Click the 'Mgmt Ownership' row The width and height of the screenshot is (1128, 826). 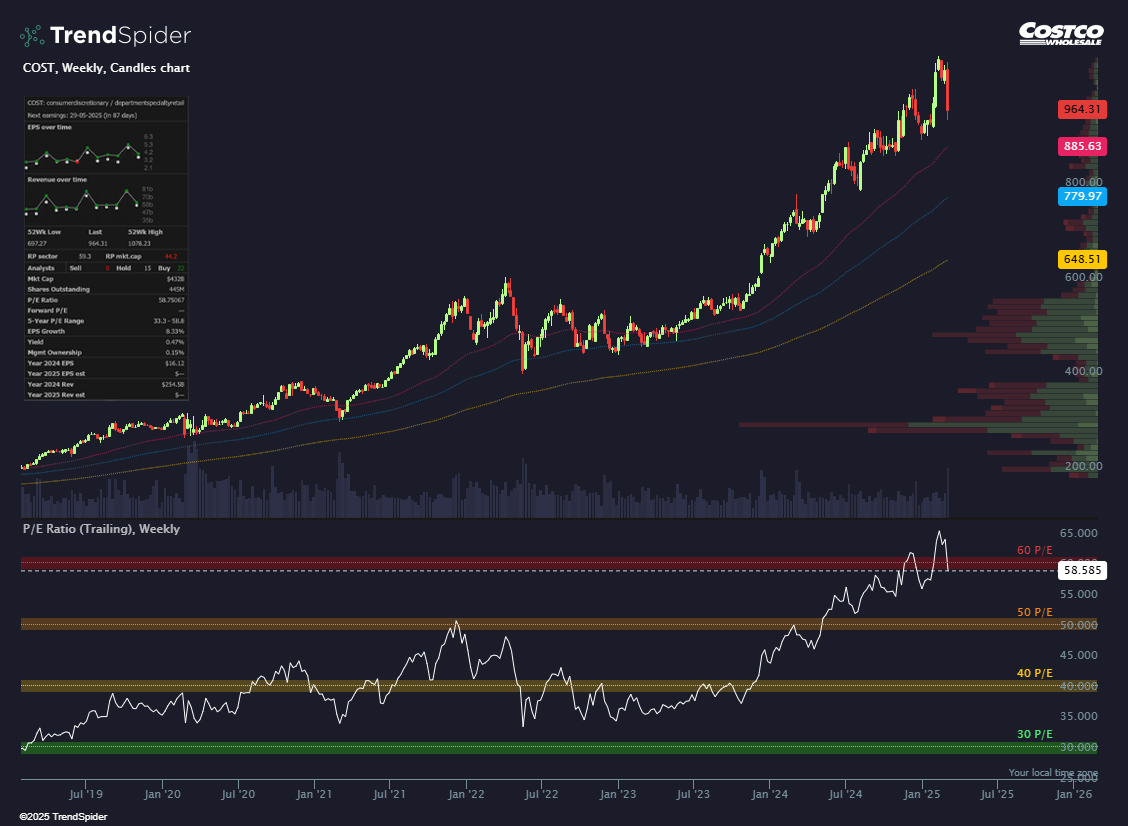click(106, 353)
